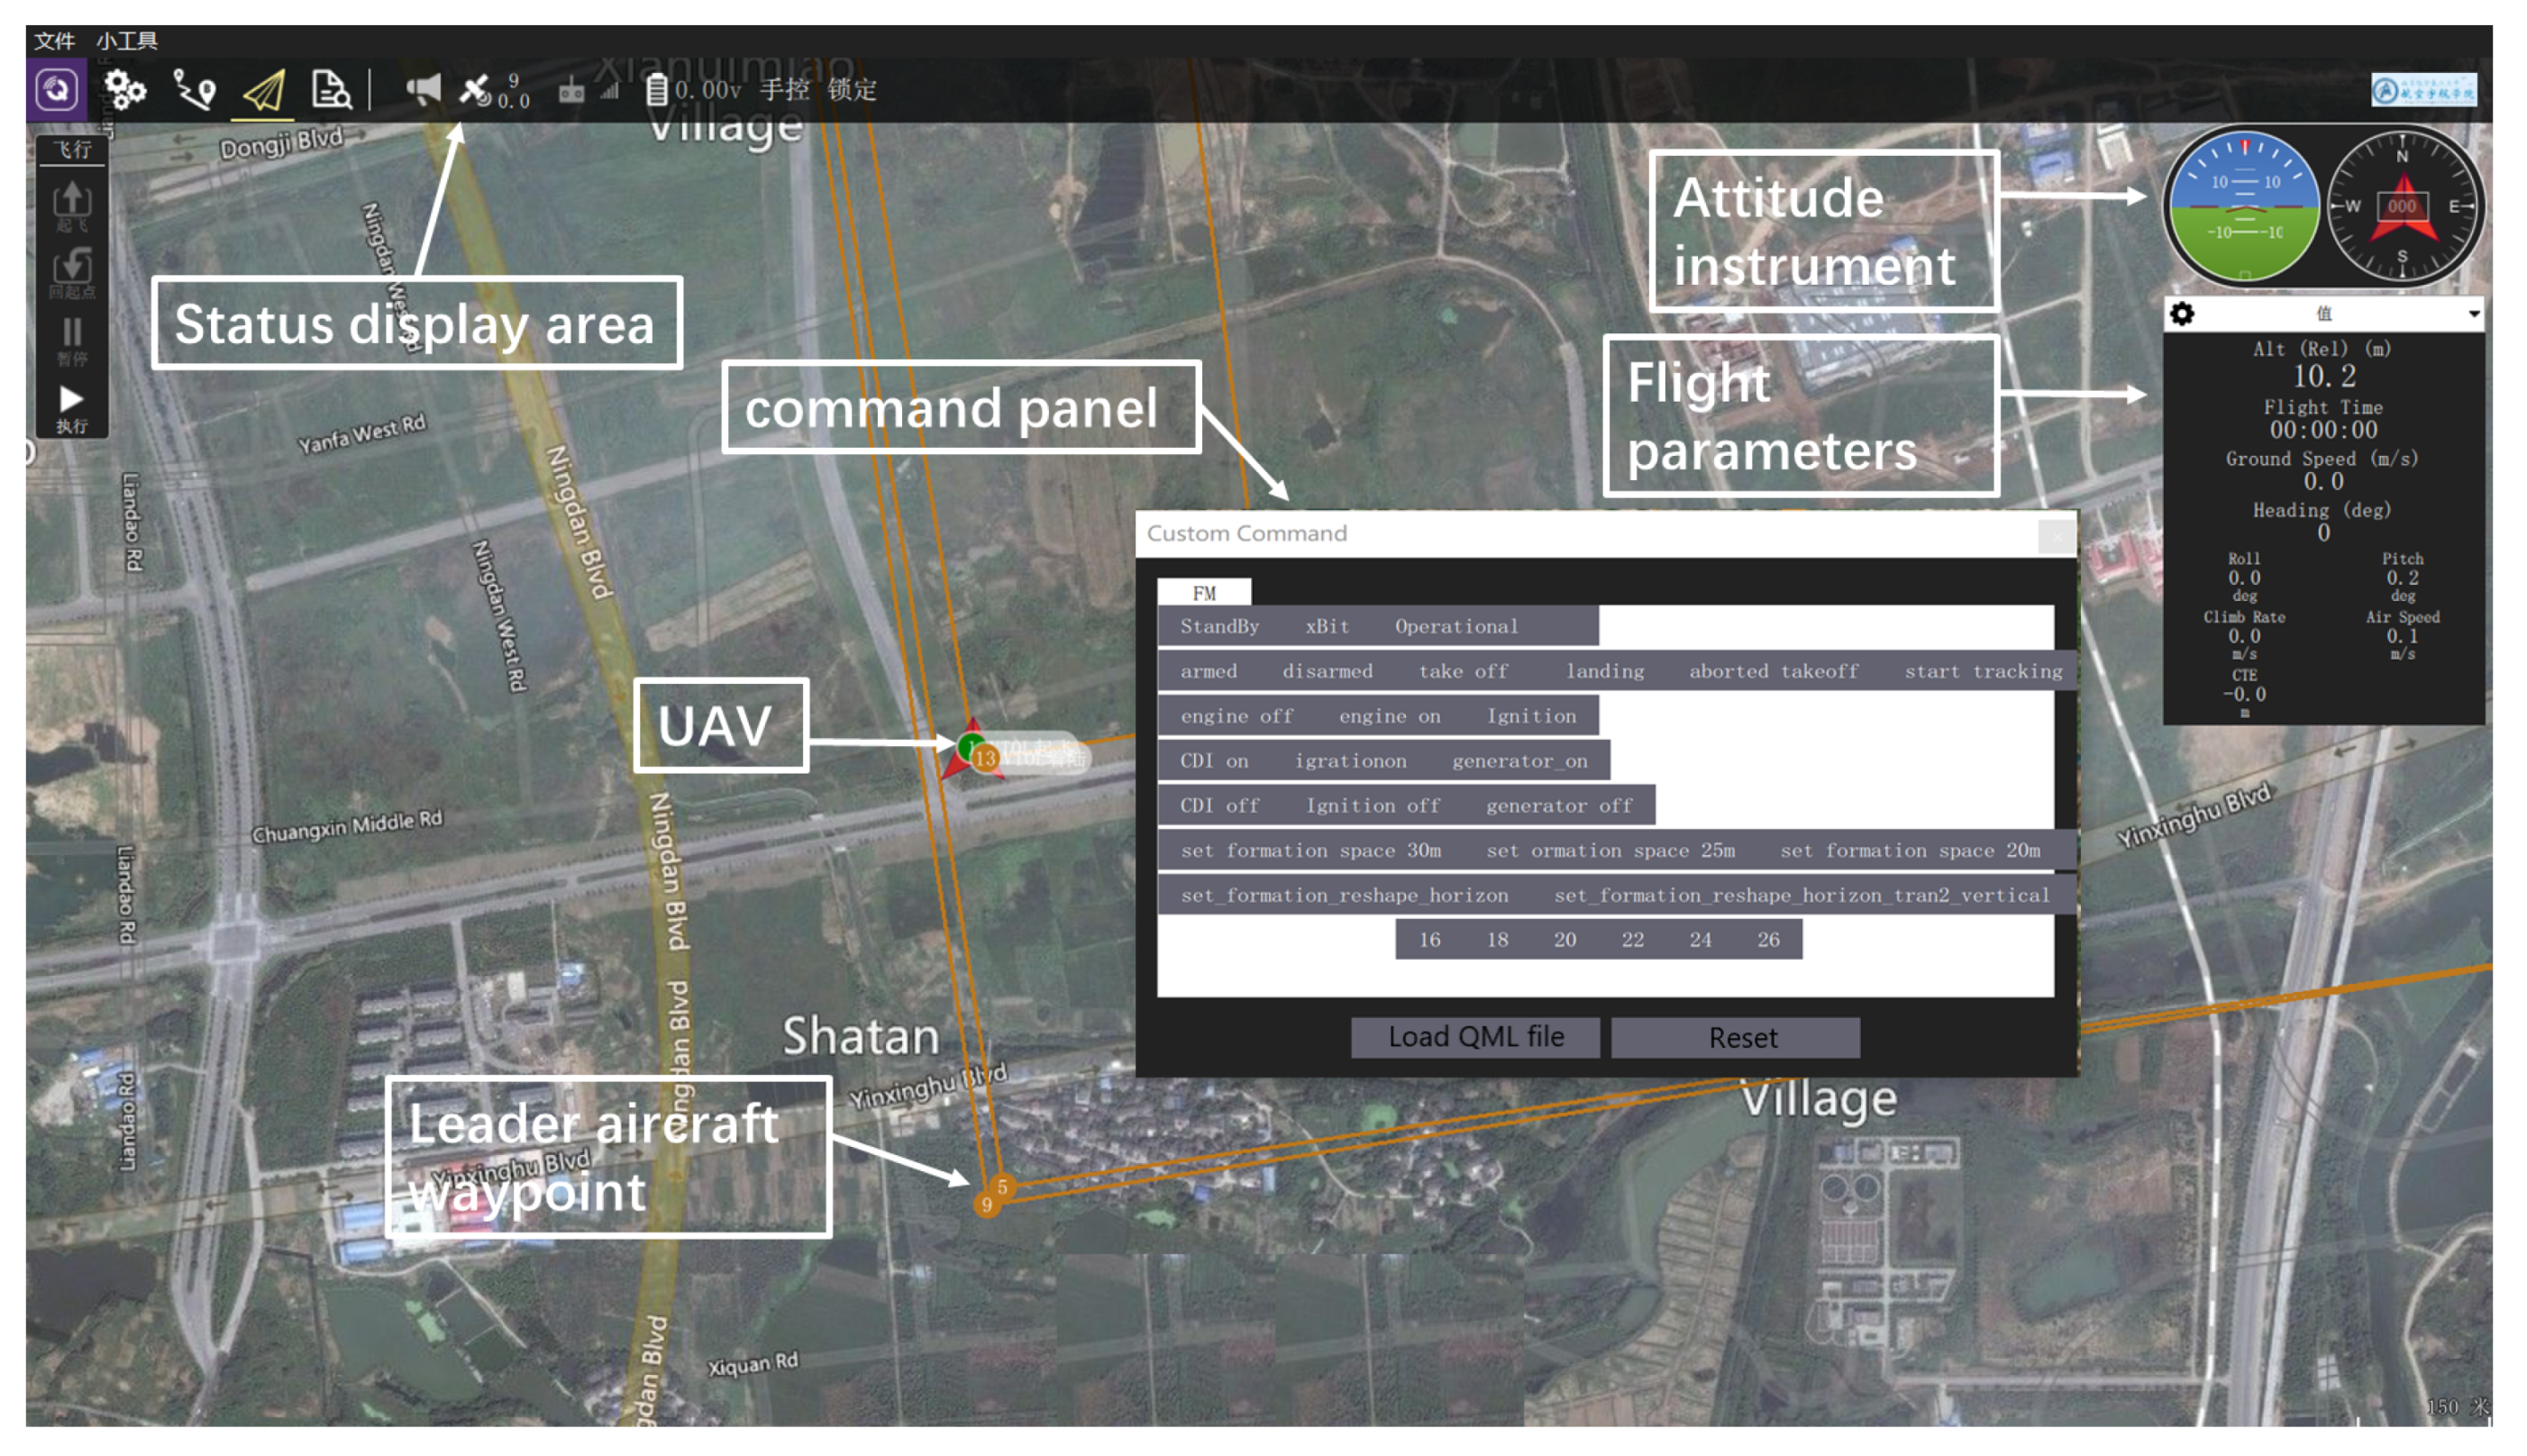Click the Operational command button

[x=1456, y=626]
